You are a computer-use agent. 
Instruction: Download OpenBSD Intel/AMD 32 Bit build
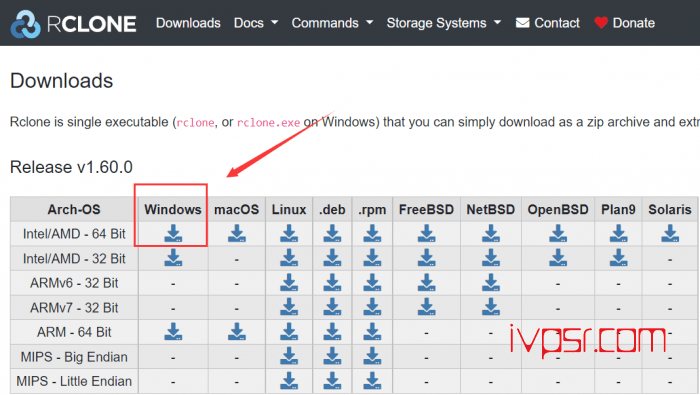[558, 258]
